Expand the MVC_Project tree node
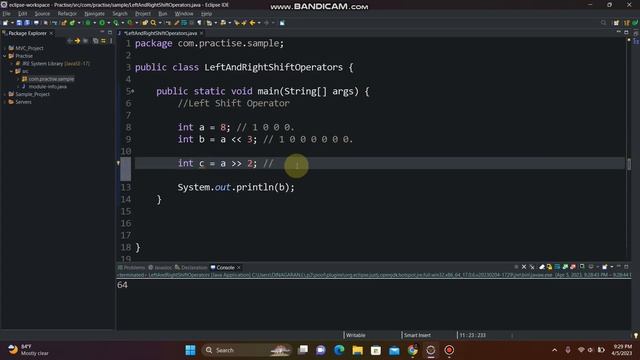Screen dimensions: 640x360 (x=5, y=48)
